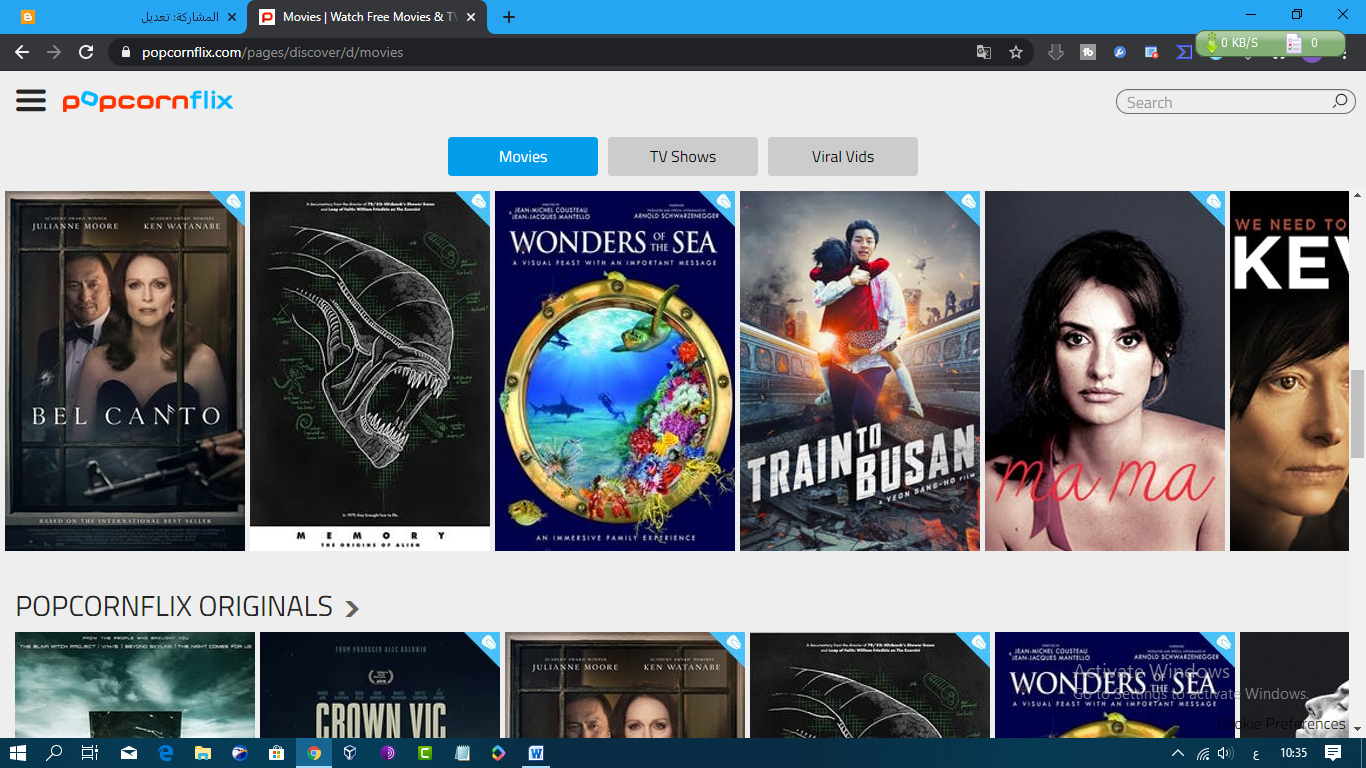Open the Microsoft Store taskbar icon

point(277,753)
